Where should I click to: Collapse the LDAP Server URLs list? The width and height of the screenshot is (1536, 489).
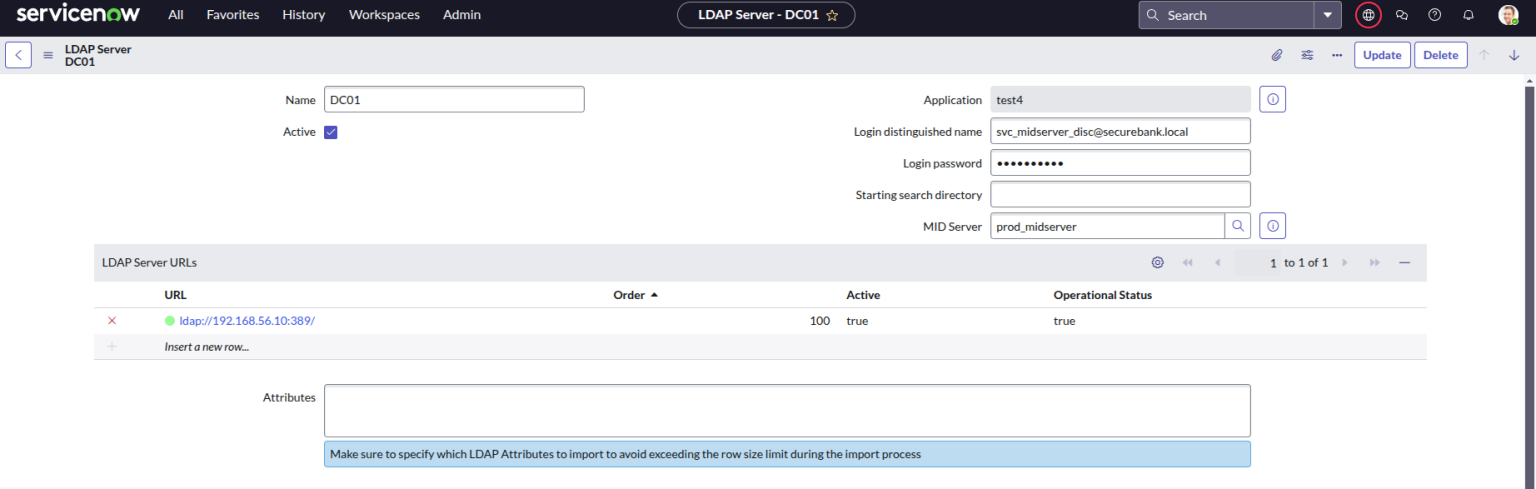tap(1404, 262)
